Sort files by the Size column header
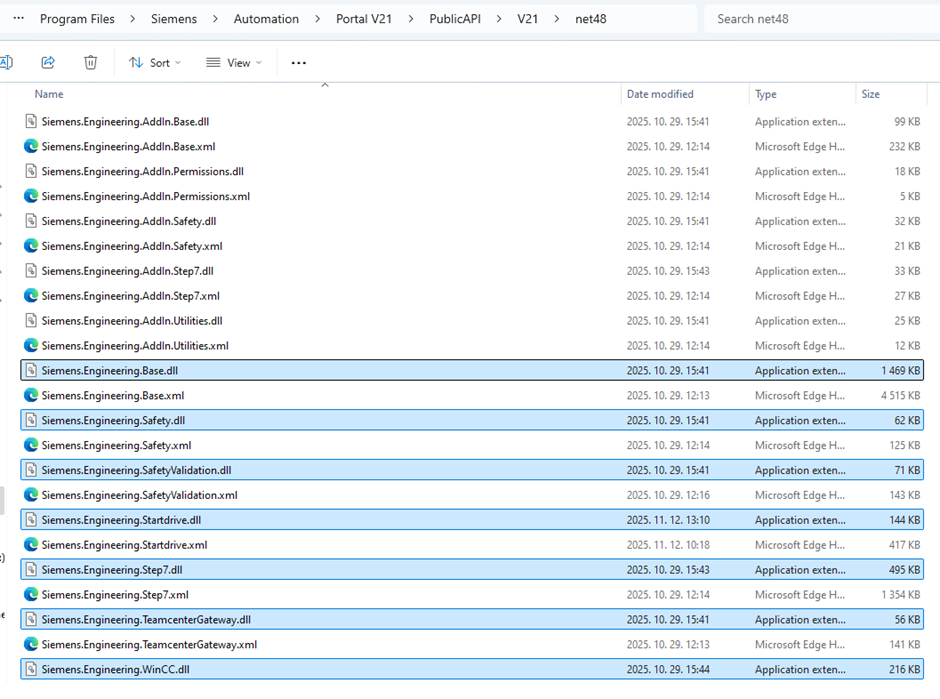This screenshot has width=940, height=699. pyautogui.click(x=869, y=93)
